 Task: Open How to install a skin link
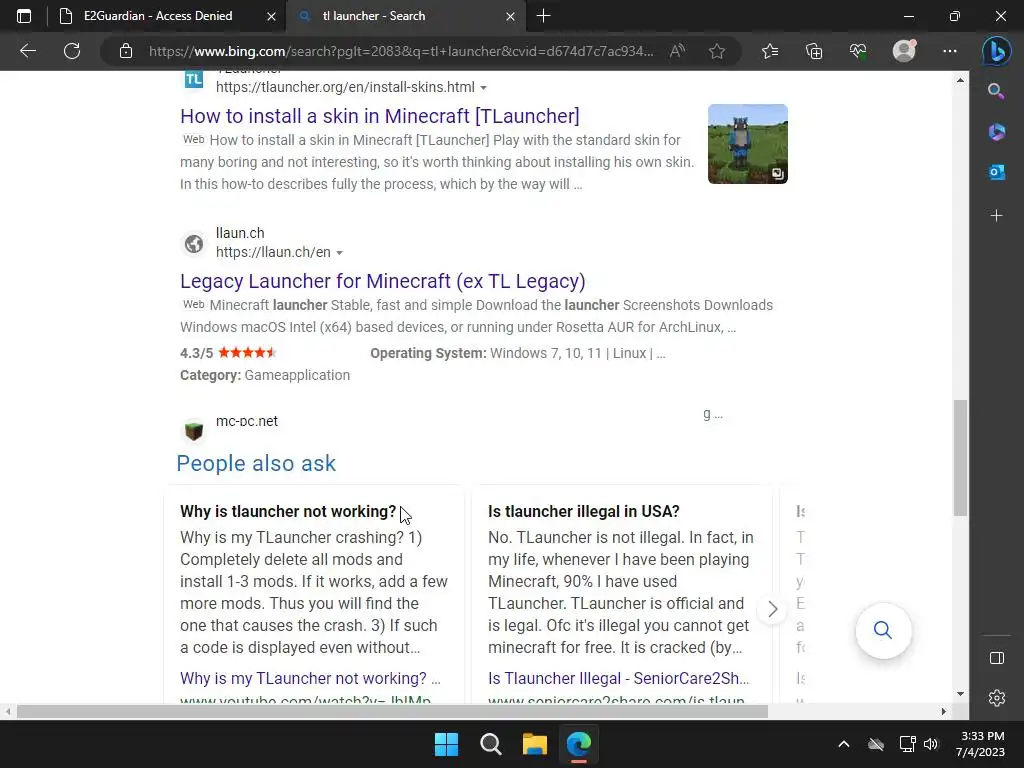(x=379, y=116)
